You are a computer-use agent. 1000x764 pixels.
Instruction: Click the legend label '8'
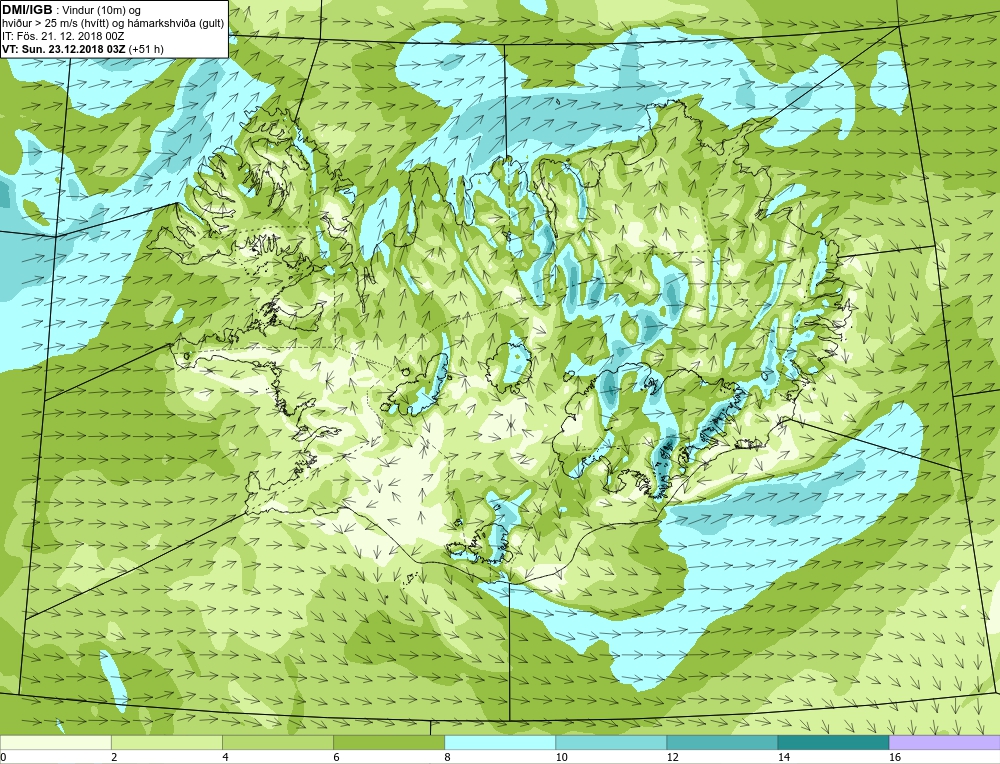pyautogui.click(x=447, y=757)
